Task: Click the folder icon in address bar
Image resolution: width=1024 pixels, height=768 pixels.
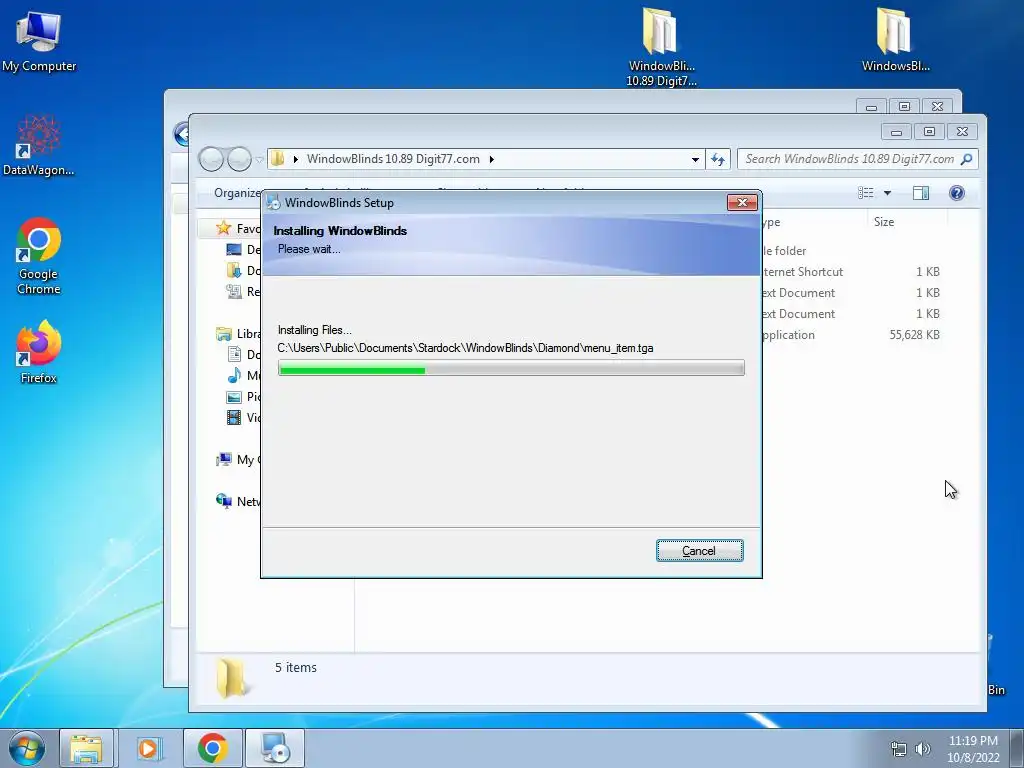Action: (278, 159)
